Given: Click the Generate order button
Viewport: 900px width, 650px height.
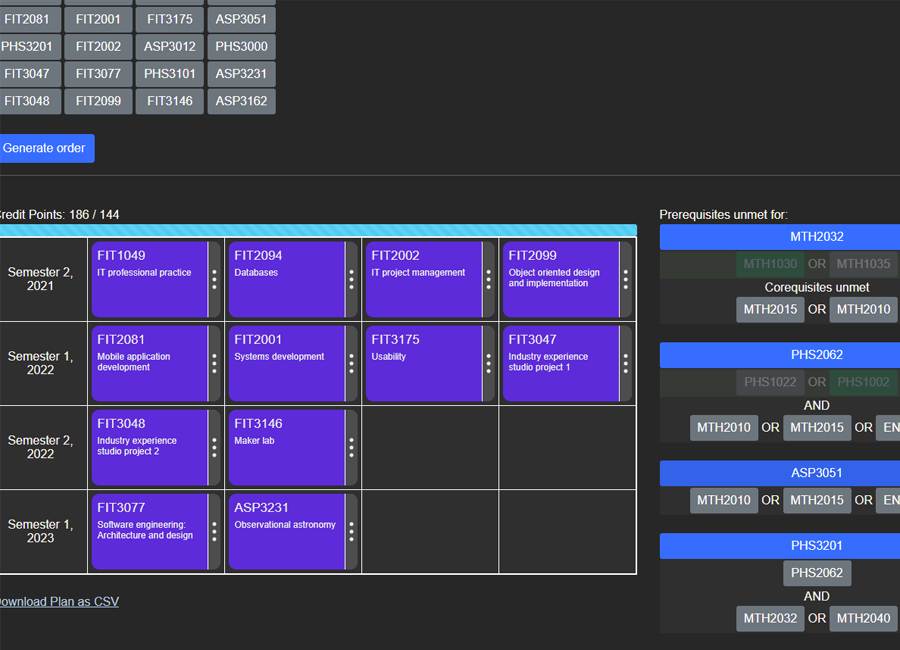Looking at the screenshot, I should coord(45,148).
